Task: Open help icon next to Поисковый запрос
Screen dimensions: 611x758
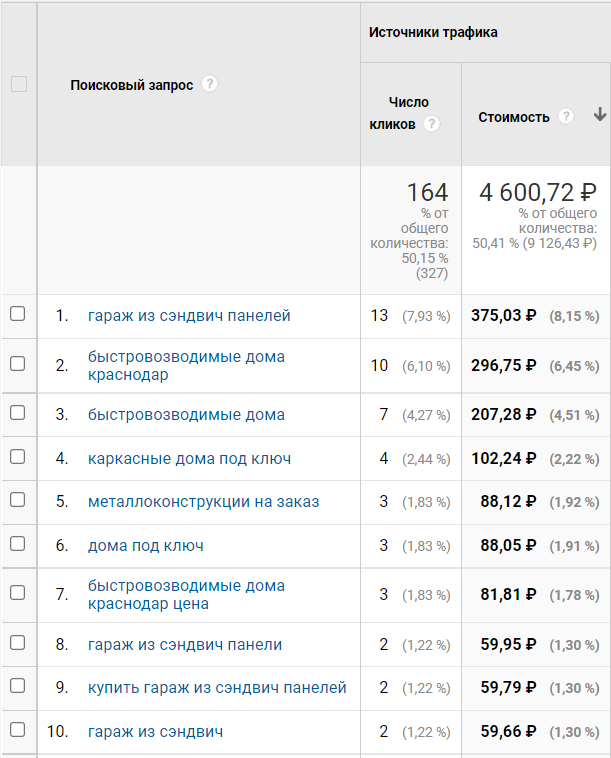Action: coord(209,84)
